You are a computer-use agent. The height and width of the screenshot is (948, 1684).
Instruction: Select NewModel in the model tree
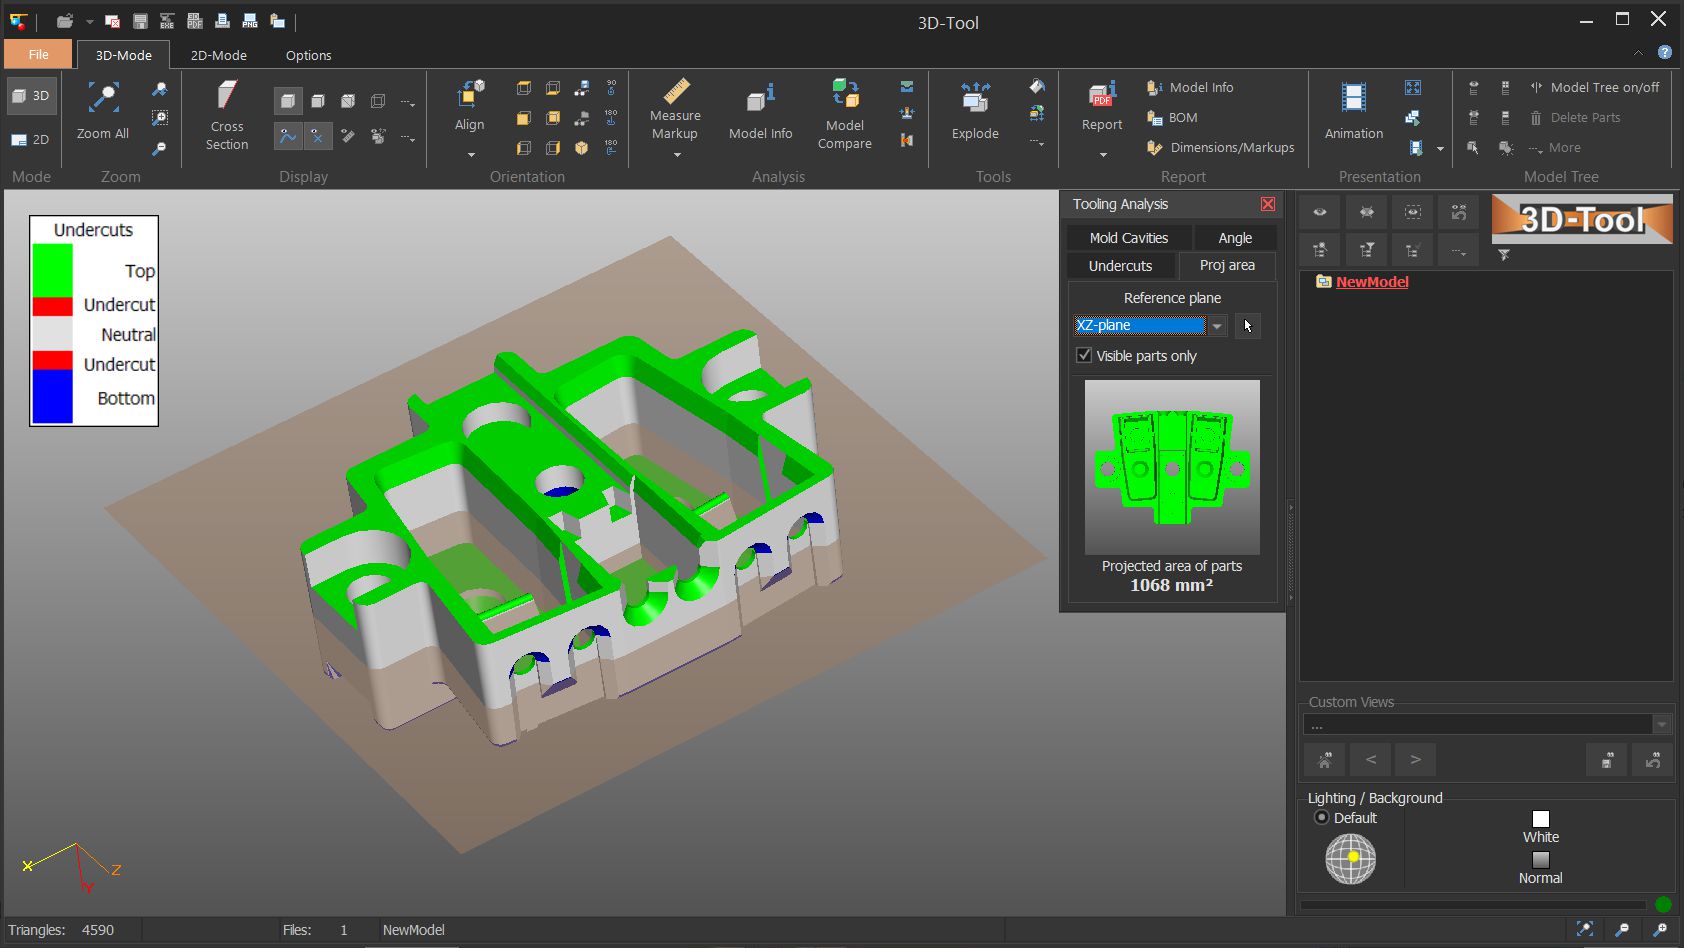pyautogui.click(x=1371, y=281)
